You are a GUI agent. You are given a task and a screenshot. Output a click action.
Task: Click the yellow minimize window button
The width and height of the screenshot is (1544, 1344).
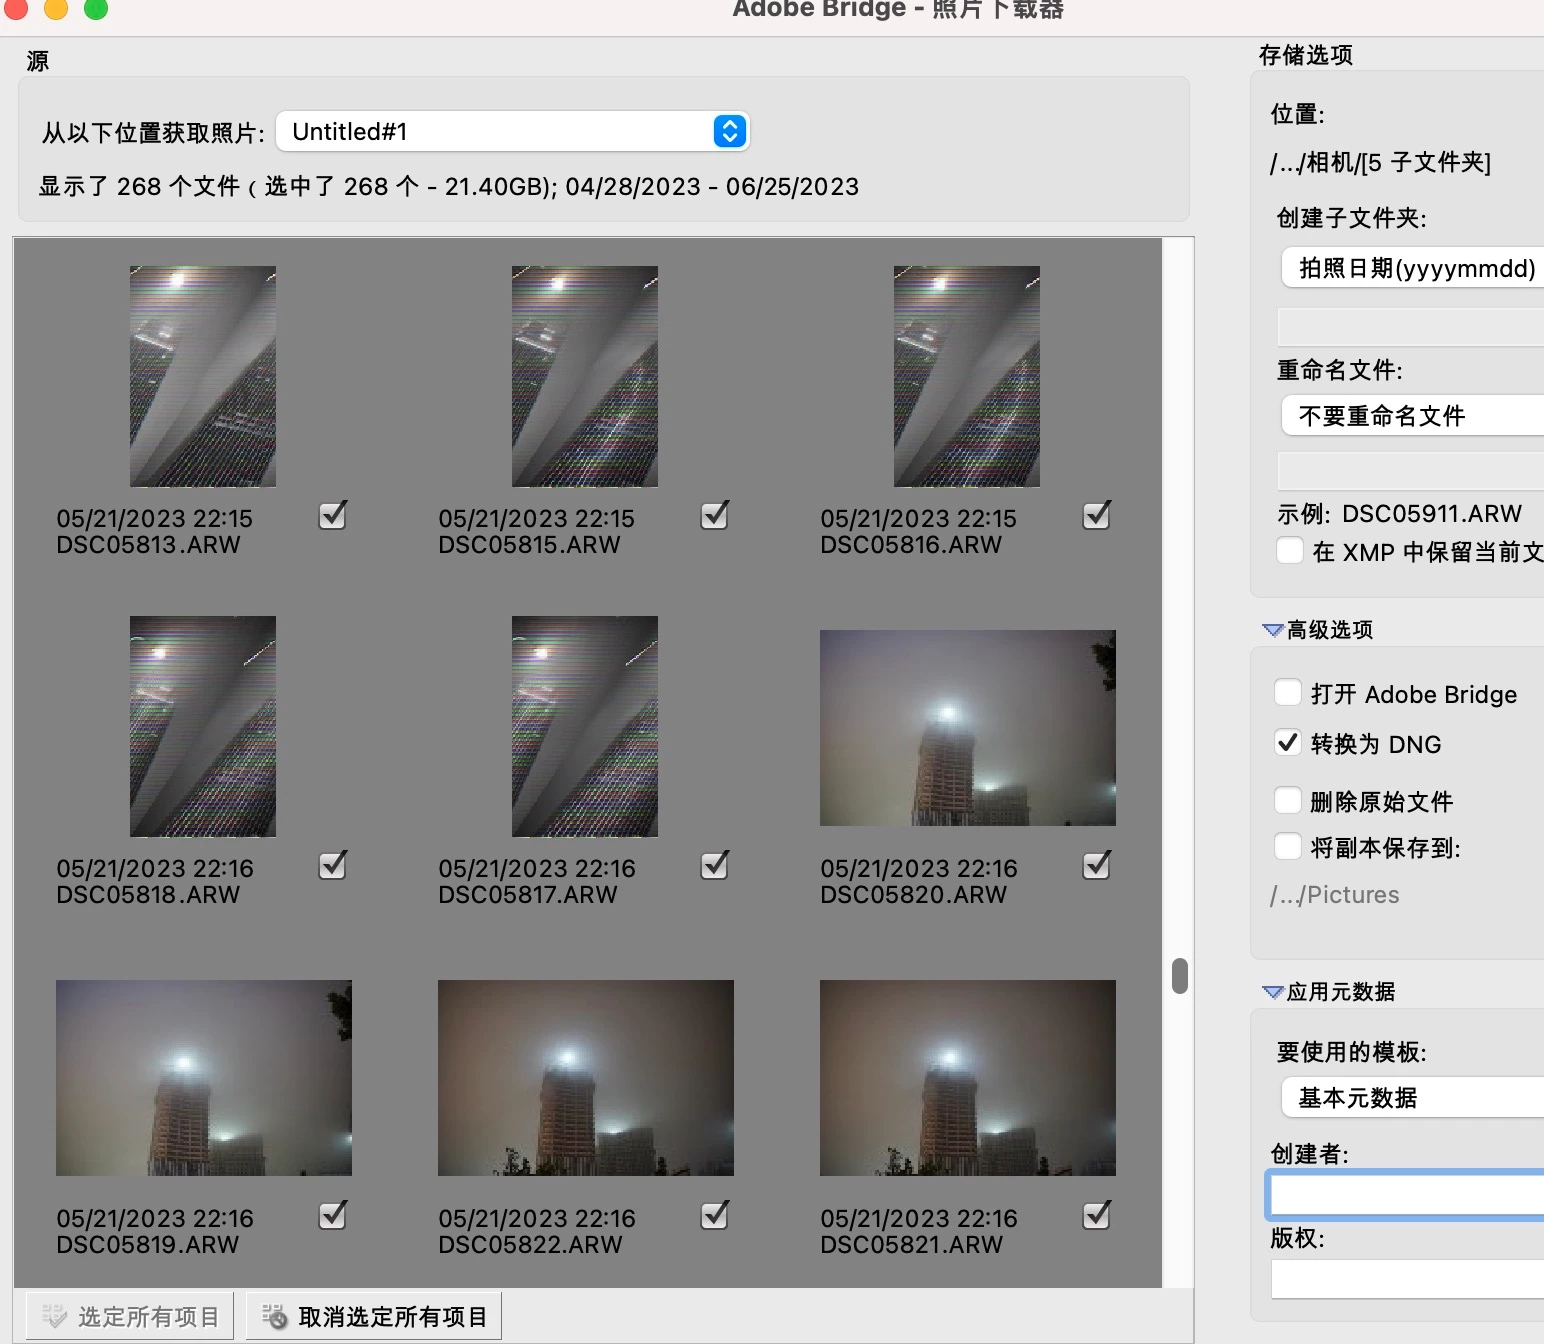(56, 8)
